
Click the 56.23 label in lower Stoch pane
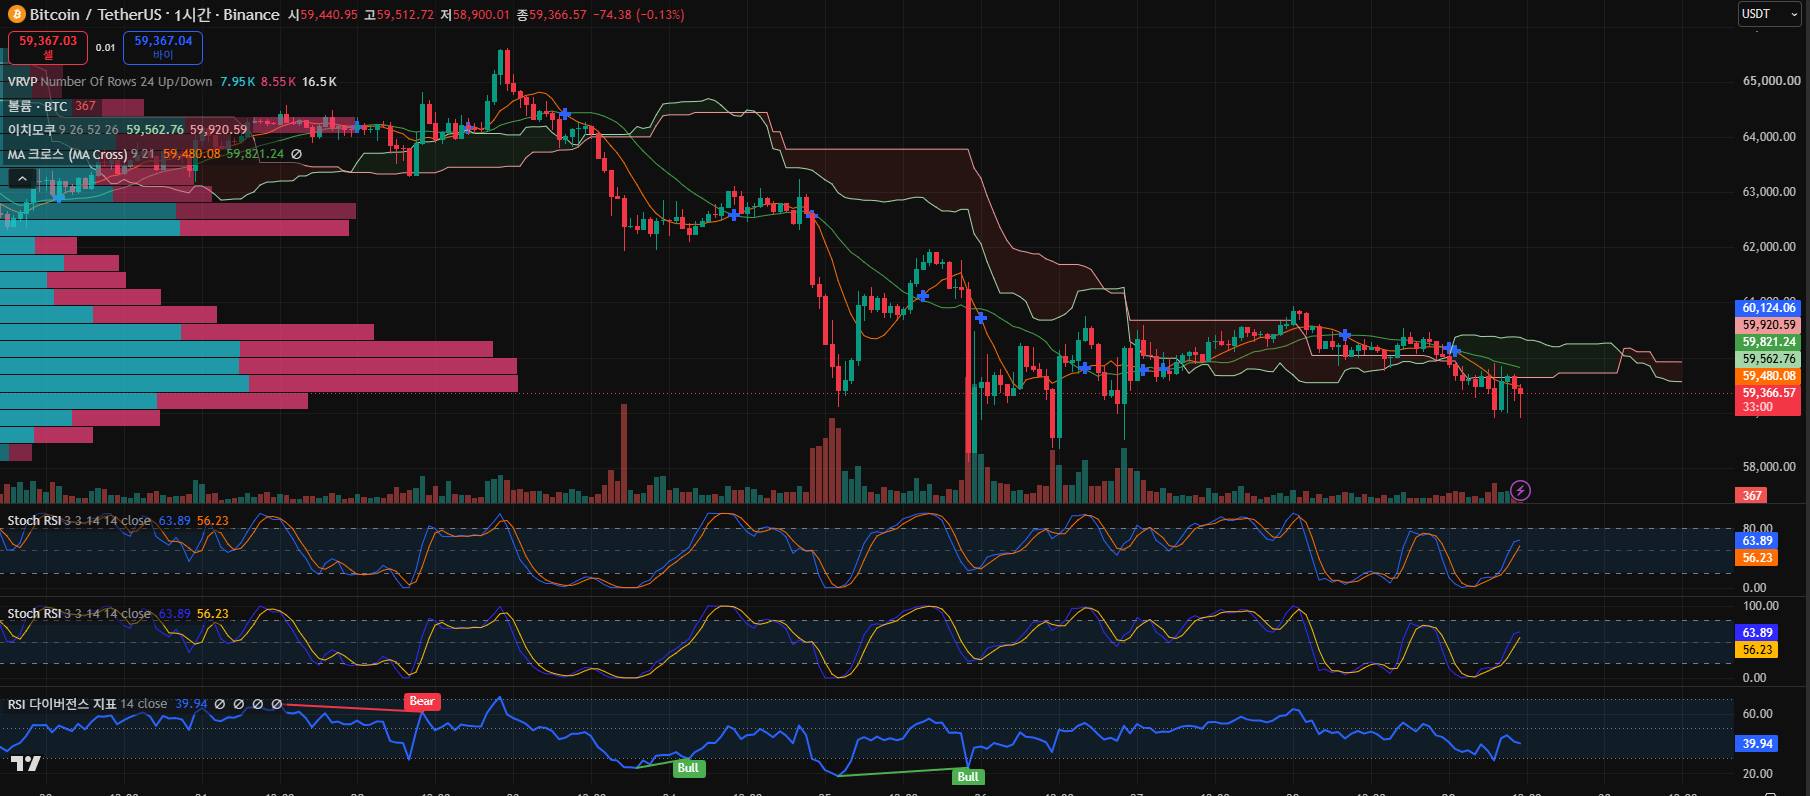[1757, 650]
